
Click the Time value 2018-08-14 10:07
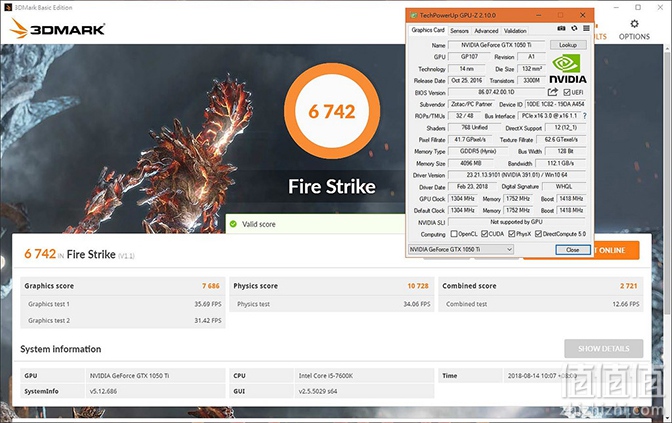point(542,375)
